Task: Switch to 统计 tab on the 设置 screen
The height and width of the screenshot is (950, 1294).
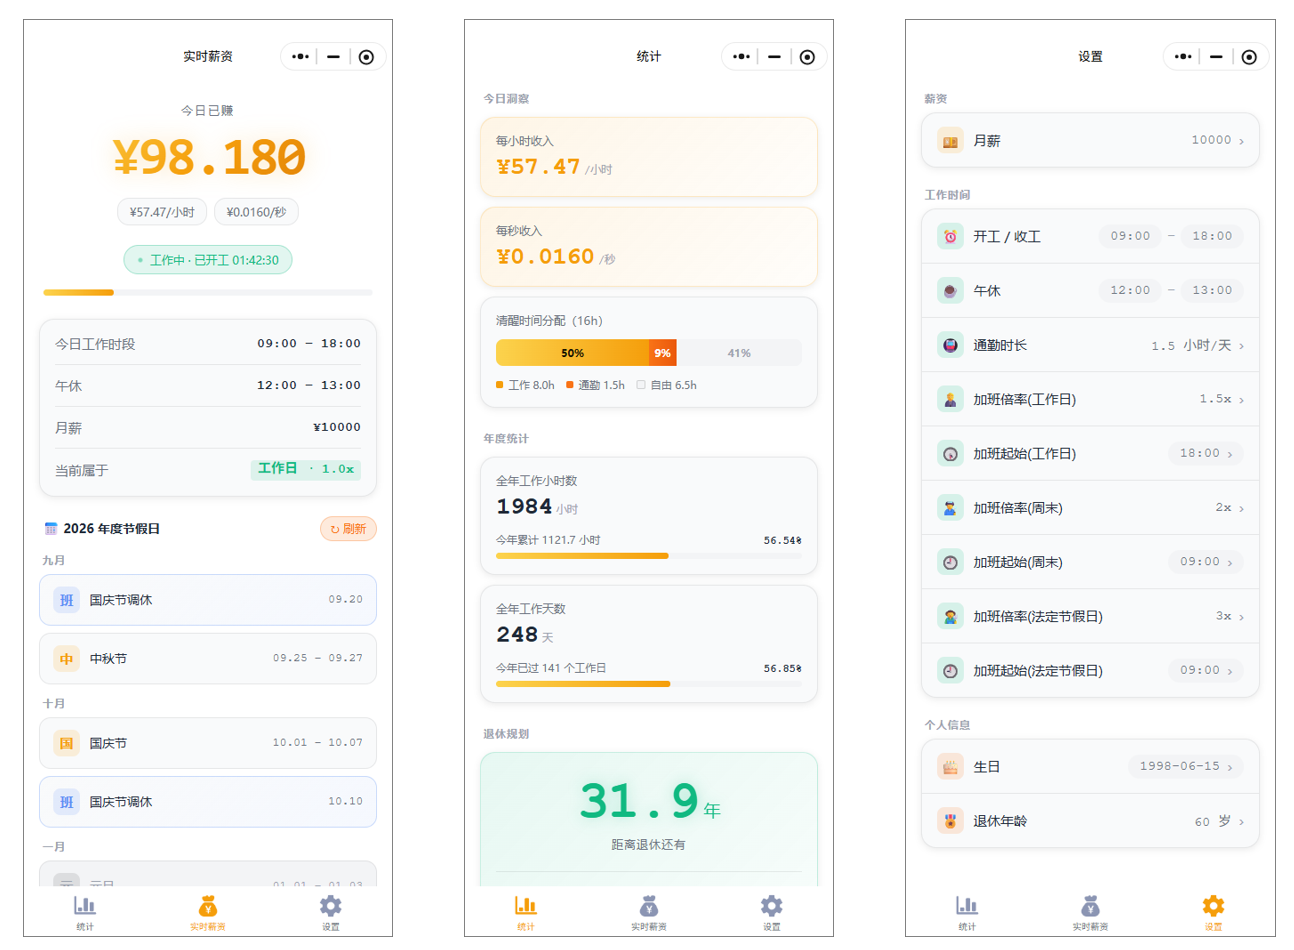Action: point(967,913)
